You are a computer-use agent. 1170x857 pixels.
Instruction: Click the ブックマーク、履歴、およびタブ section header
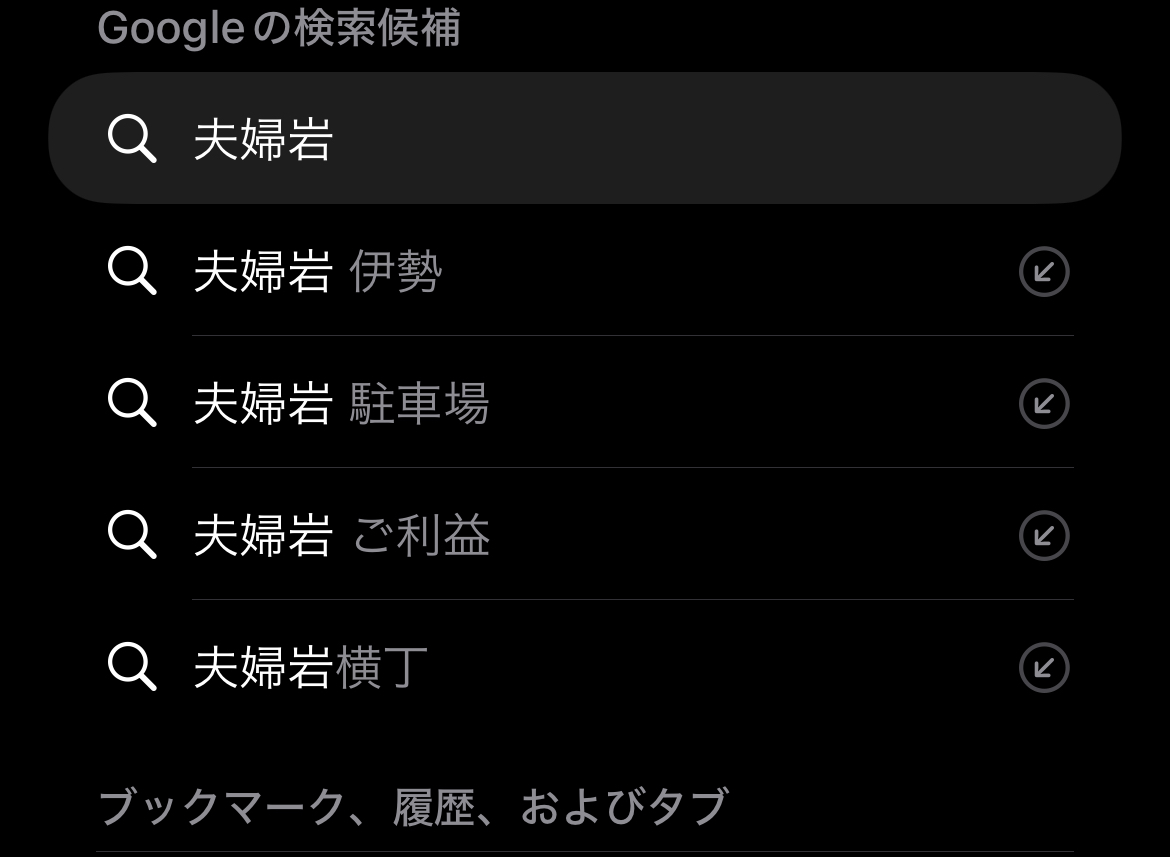tap(413, 806)
